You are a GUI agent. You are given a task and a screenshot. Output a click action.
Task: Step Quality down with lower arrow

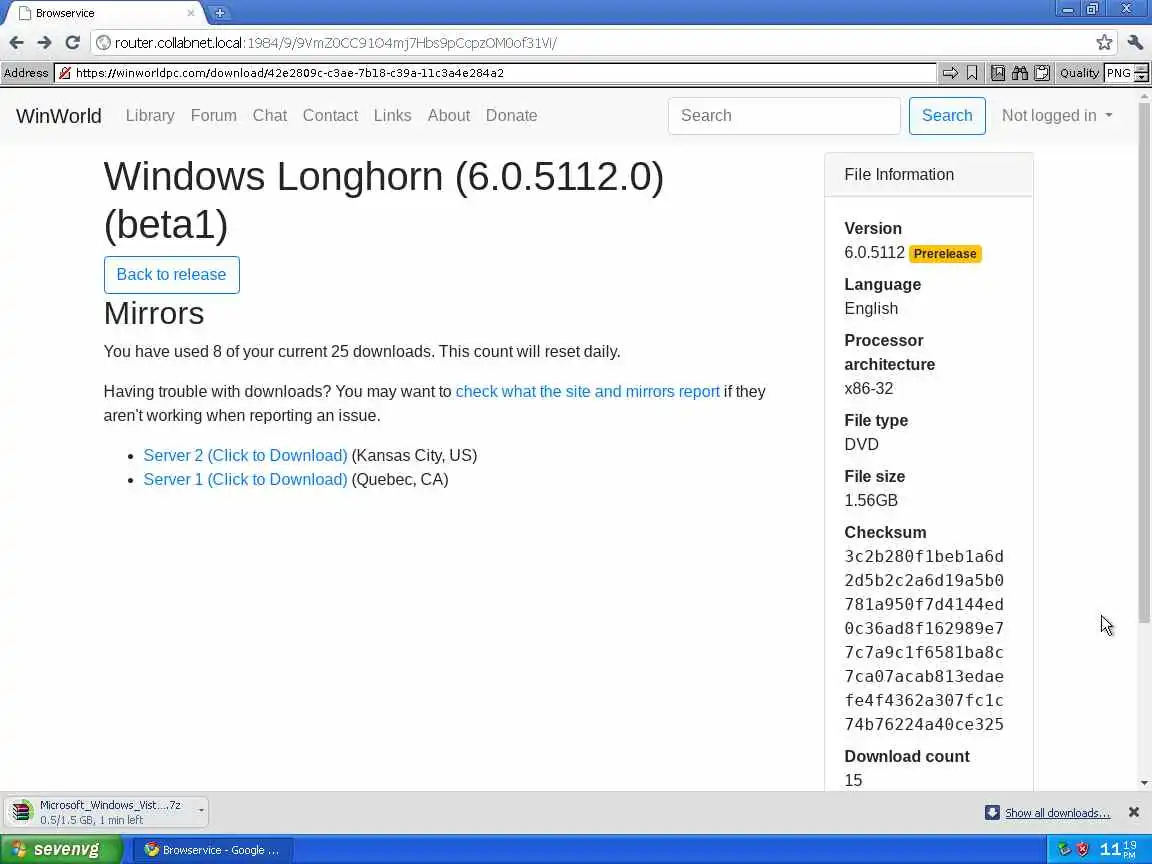[1141, 77]
